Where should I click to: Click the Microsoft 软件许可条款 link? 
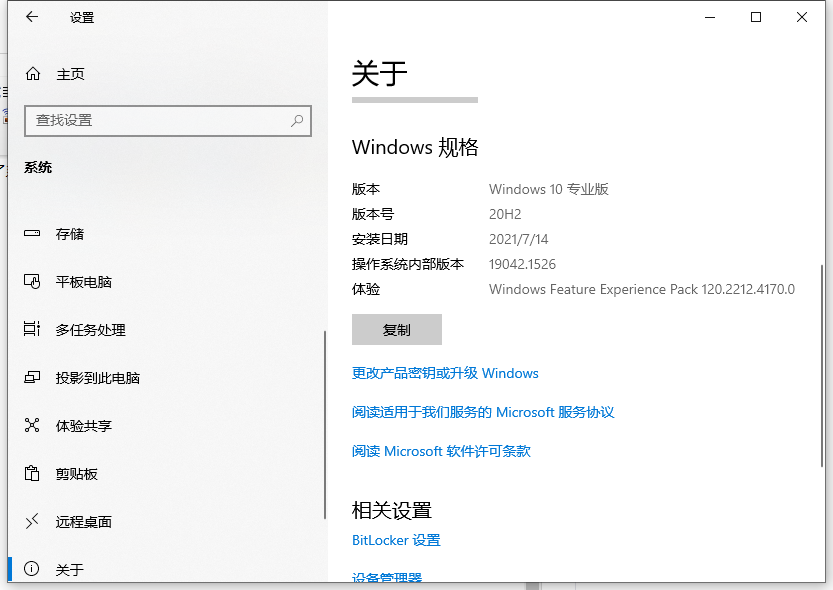point(441,451)
